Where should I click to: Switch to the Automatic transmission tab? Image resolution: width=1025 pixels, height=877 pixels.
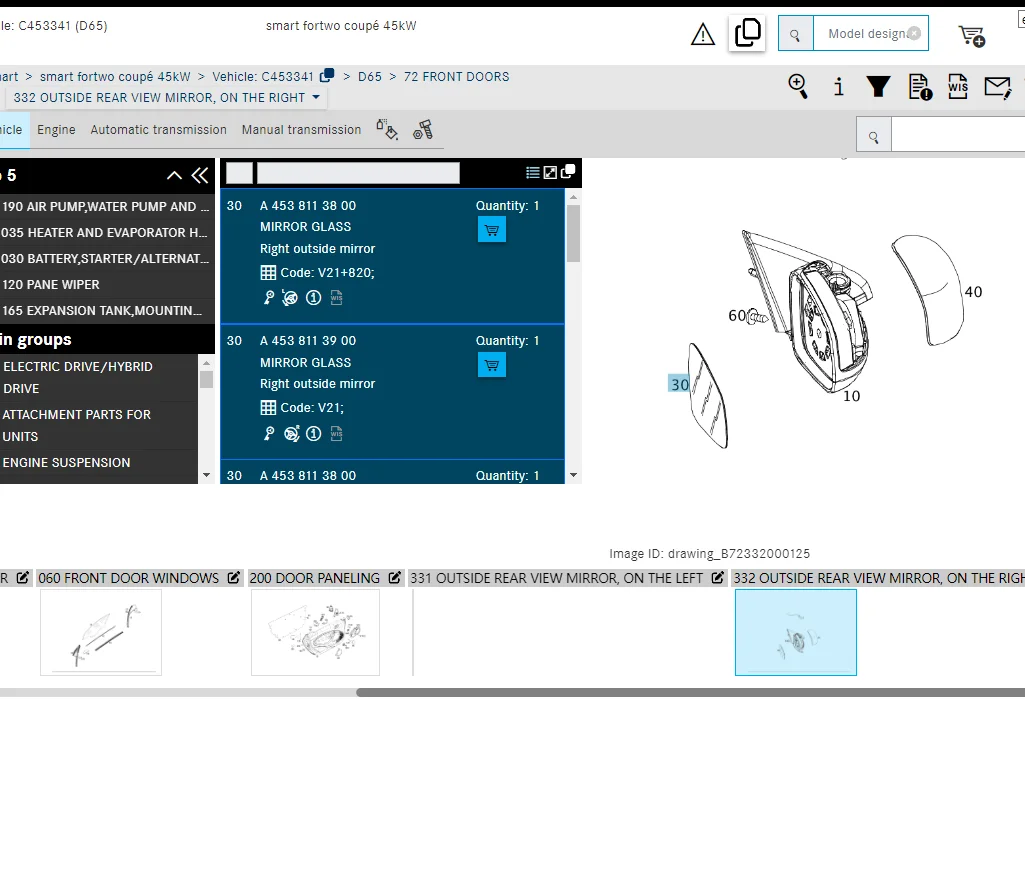[x=159, y=129]
